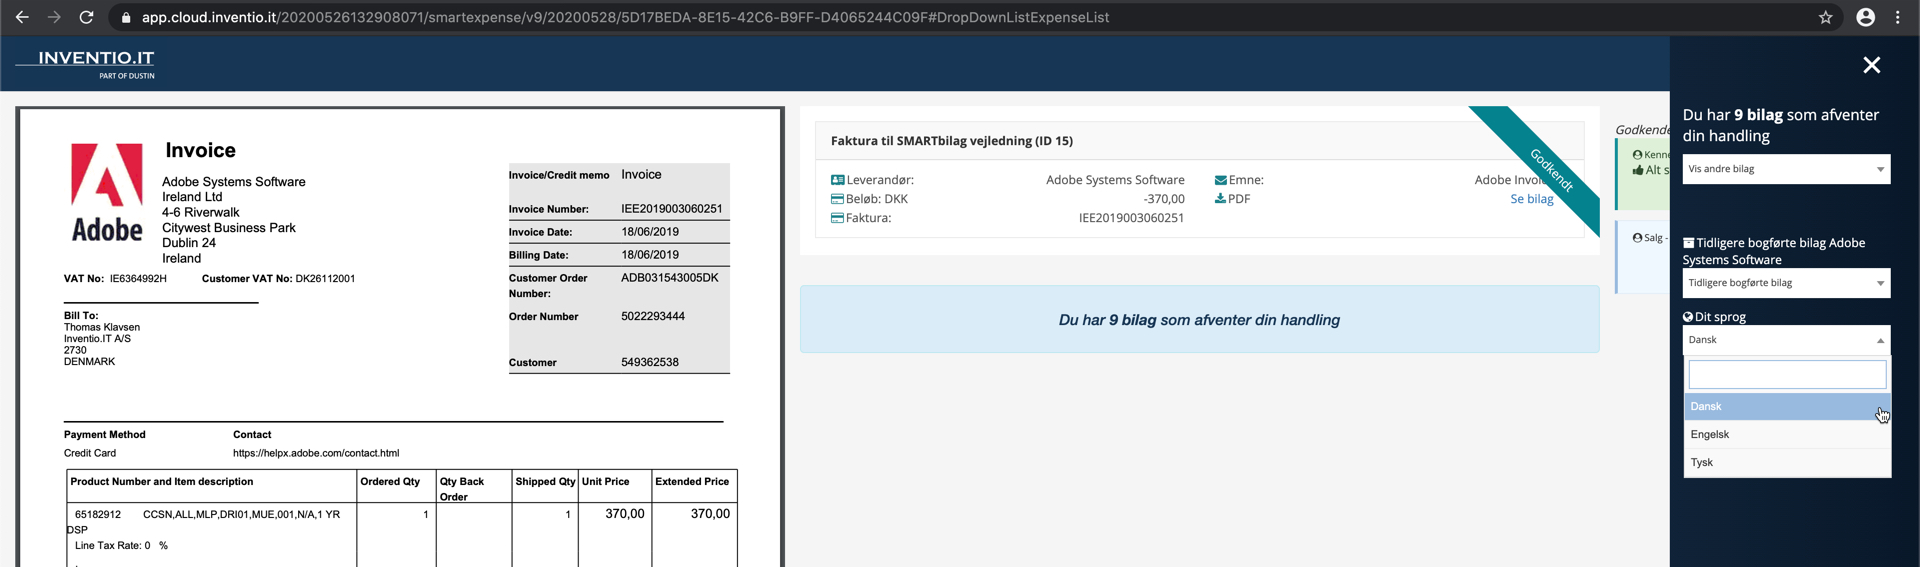
Task: Go back with the browser back arrow
Action: tap(22, 17)
